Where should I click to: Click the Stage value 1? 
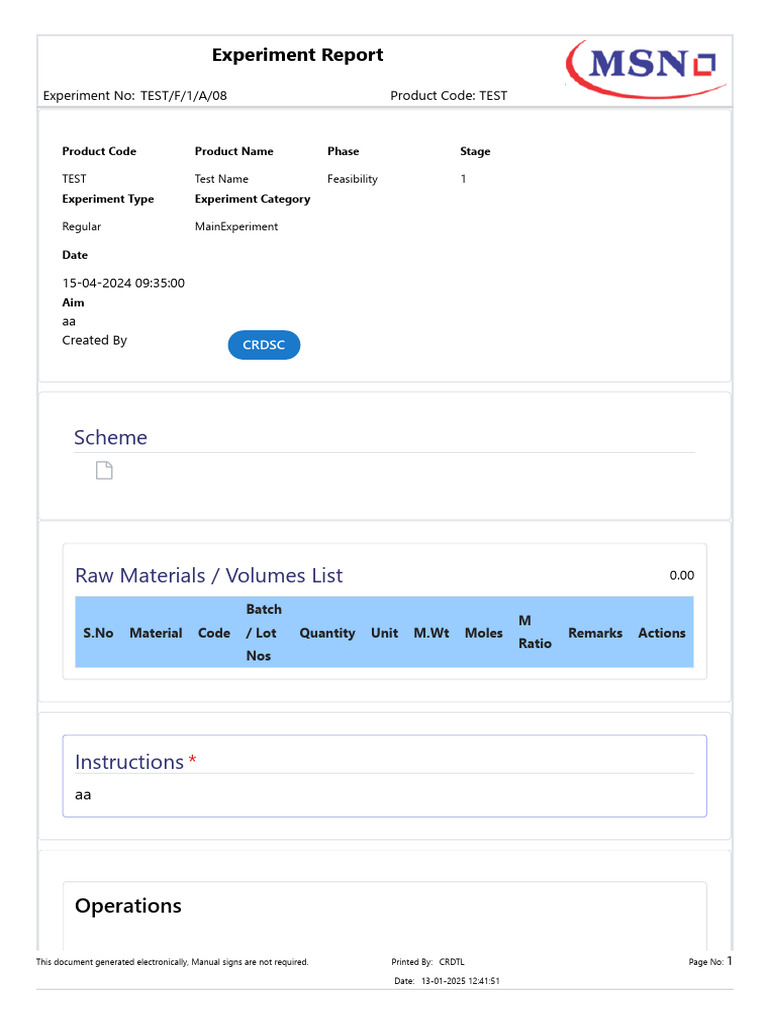464,179
